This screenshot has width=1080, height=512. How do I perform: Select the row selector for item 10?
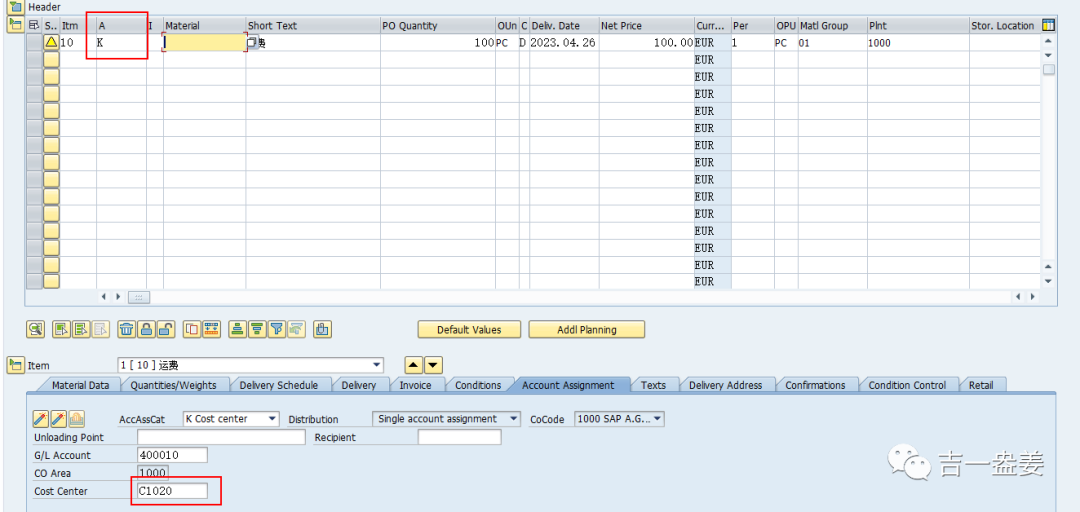pos(34,43)
